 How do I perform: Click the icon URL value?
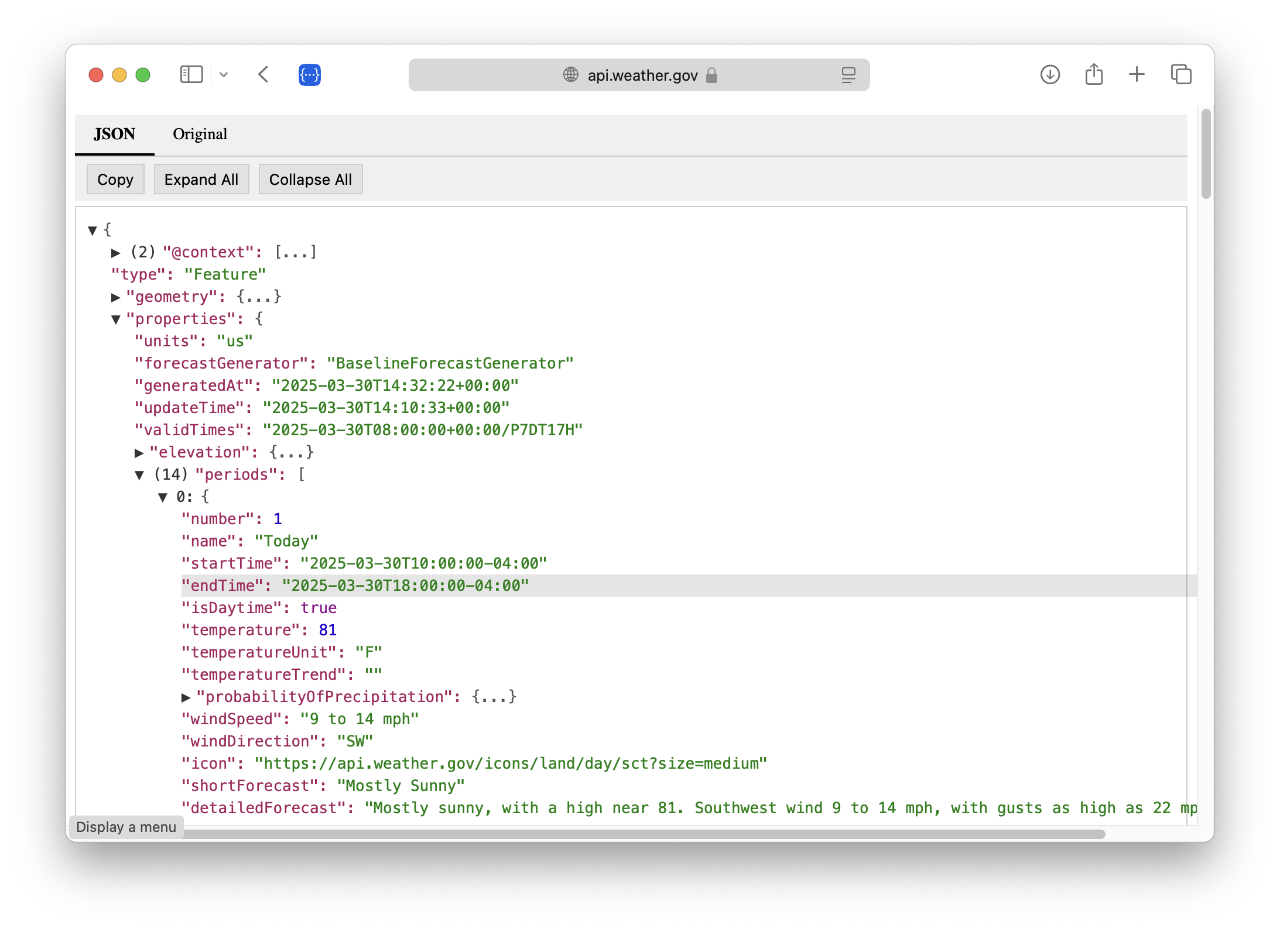511,763
